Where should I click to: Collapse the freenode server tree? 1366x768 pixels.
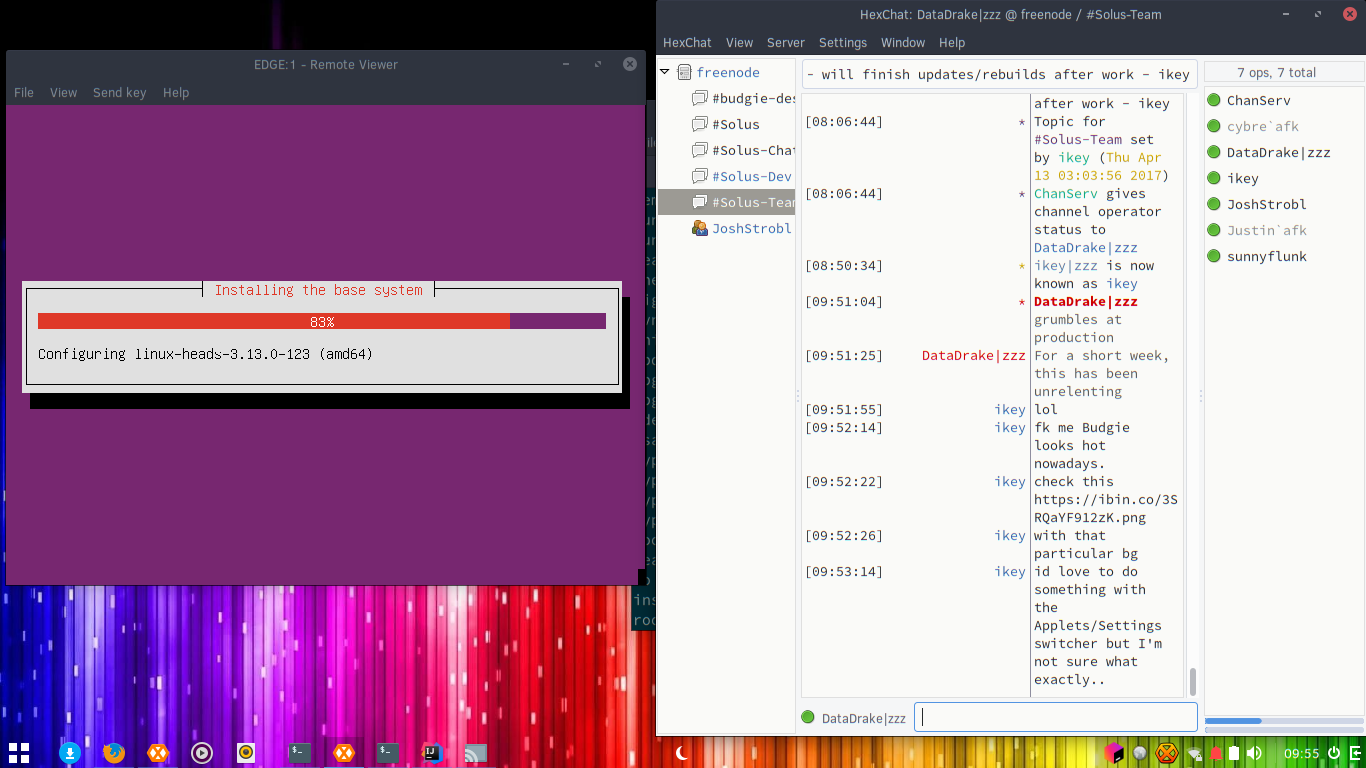(x=665, y=72)
